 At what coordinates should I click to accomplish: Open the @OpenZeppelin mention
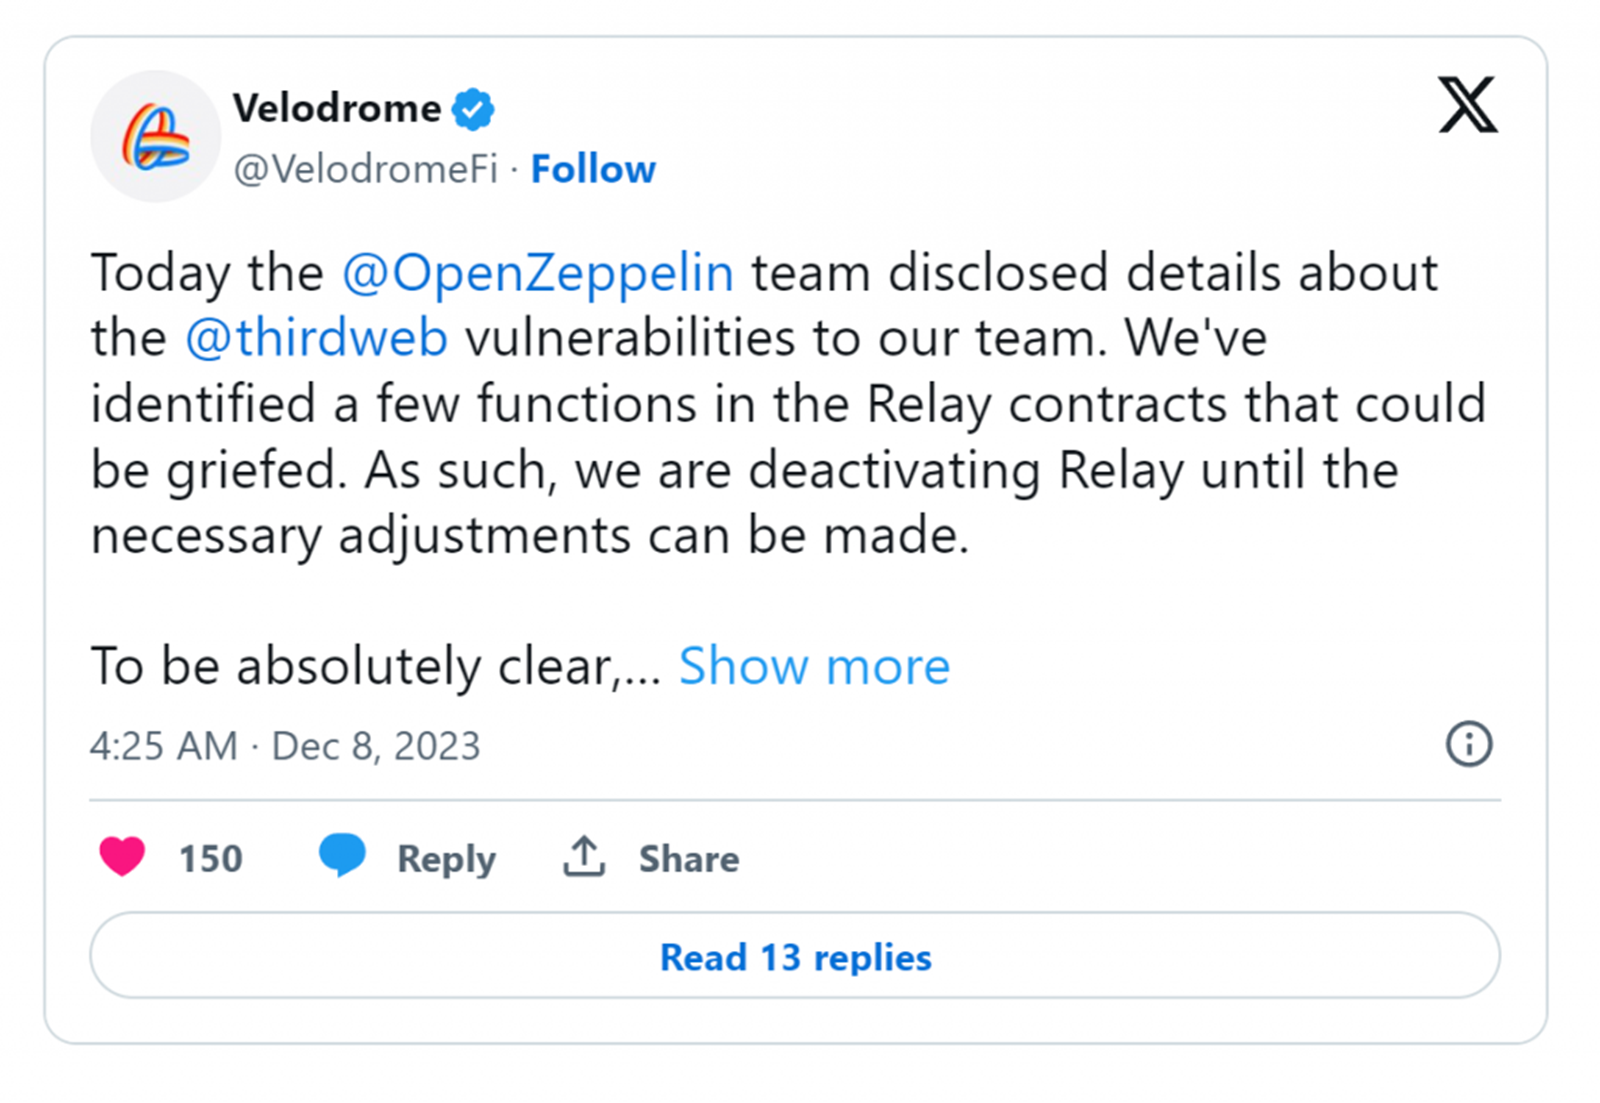click(538, 273)
